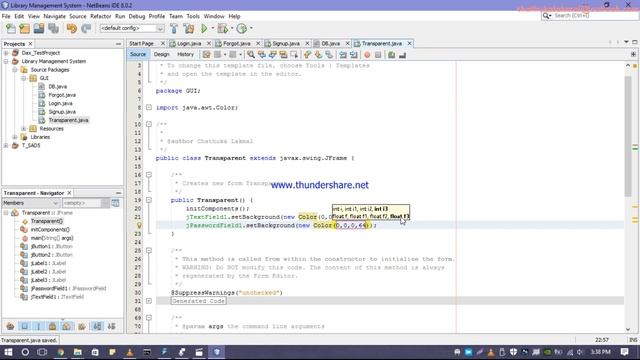Run the project with green play icon
Viewport: 640px width, 360px height.
point(204,28)
